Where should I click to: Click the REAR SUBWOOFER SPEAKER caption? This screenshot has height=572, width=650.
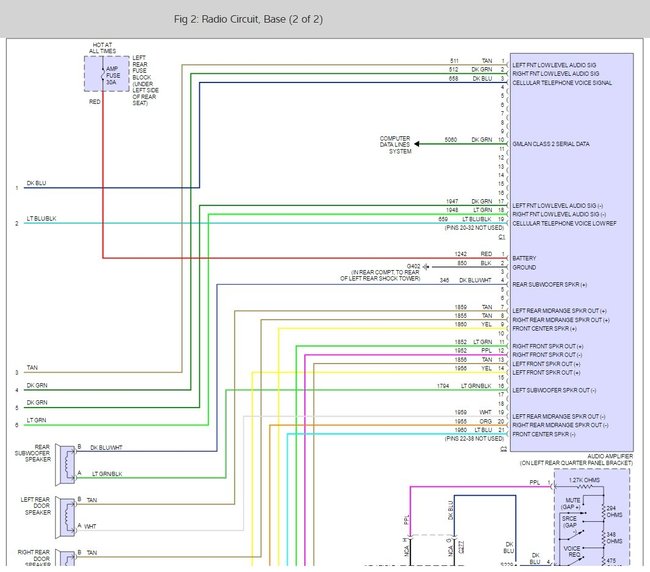(x=33, y=453)
